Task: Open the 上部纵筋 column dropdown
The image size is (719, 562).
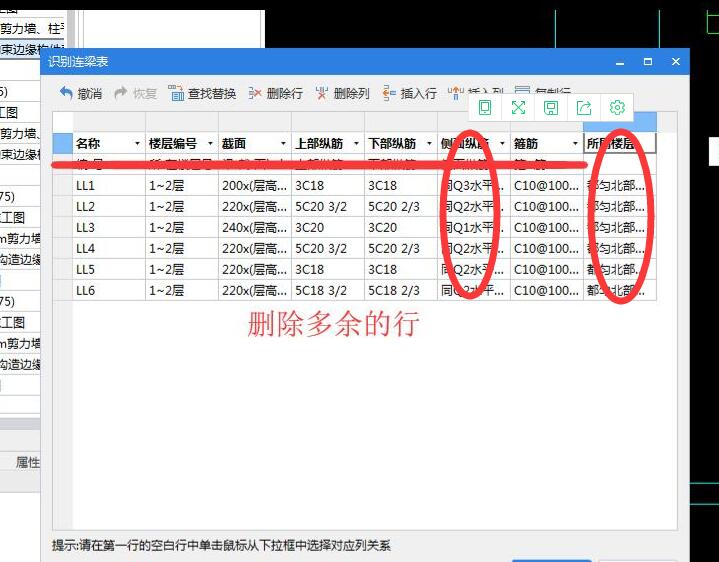Action: pyautogui.click(x=356, y=143)
